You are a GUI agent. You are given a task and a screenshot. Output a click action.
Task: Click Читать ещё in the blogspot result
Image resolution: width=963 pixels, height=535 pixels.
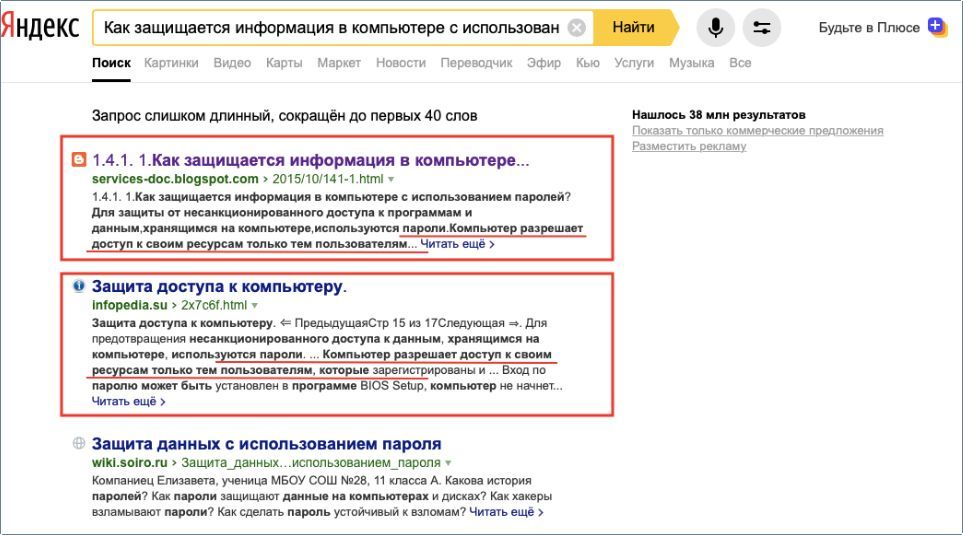coord(457,244)
